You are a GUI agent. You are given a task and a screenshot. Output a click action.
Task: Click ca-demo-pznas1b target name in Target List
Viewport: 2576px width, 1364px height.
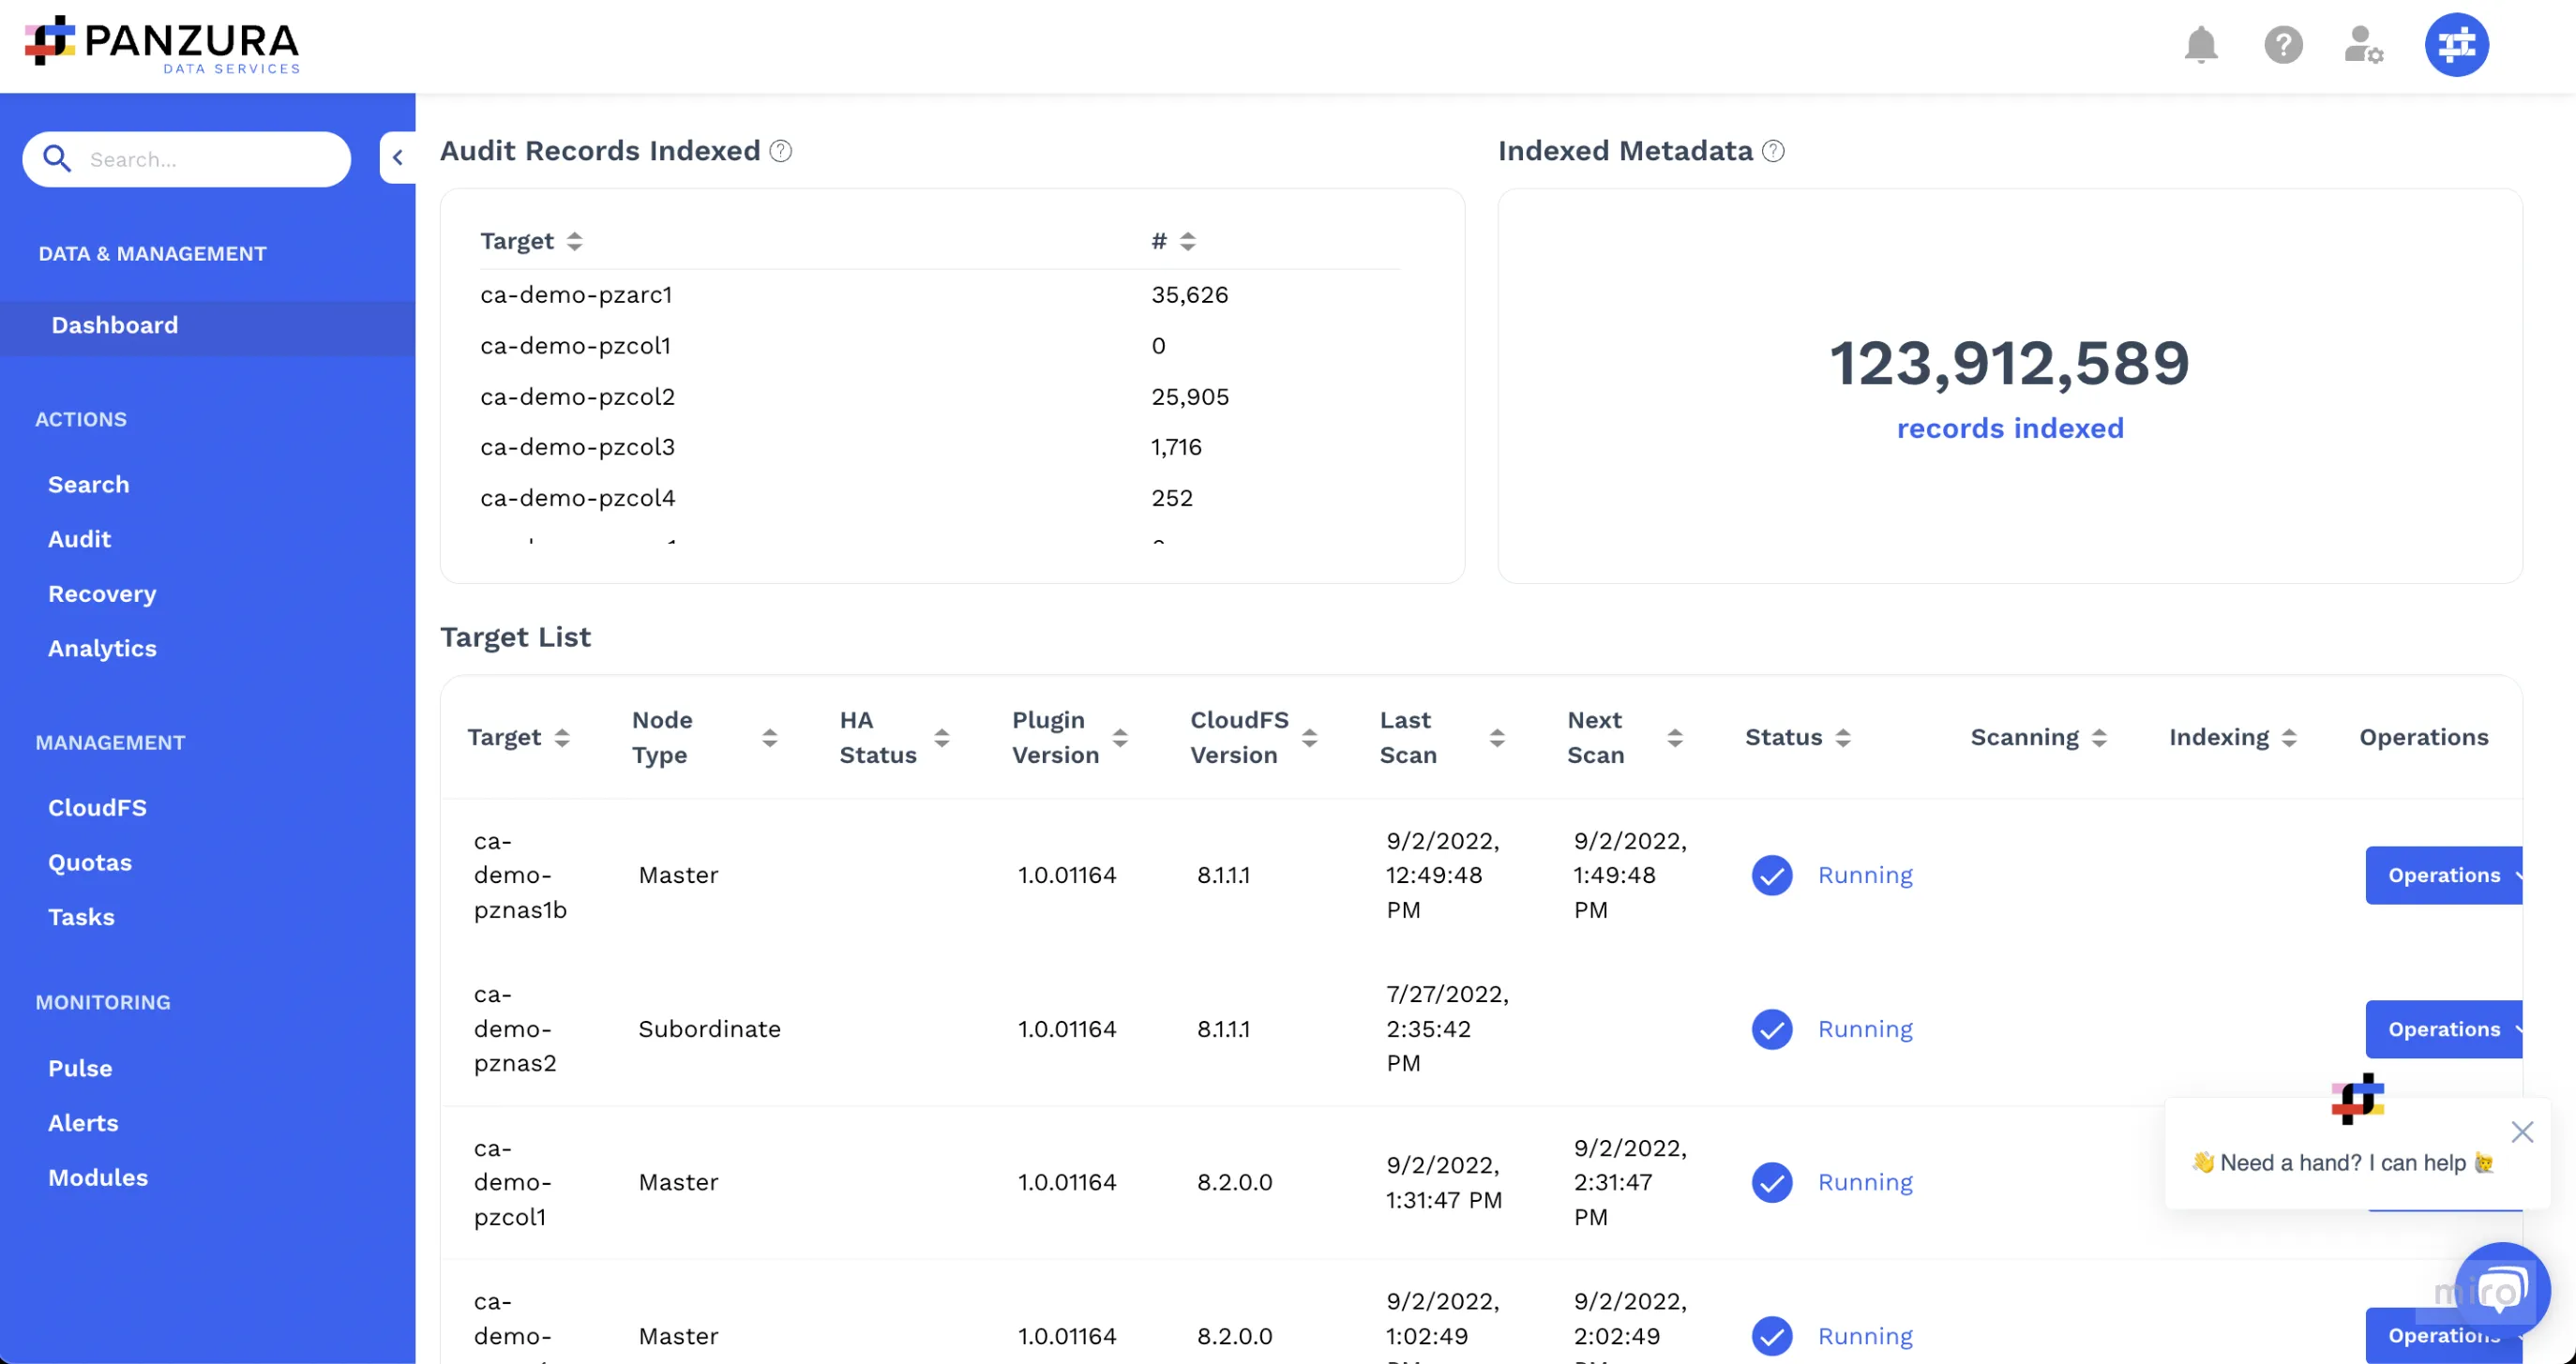520,876
